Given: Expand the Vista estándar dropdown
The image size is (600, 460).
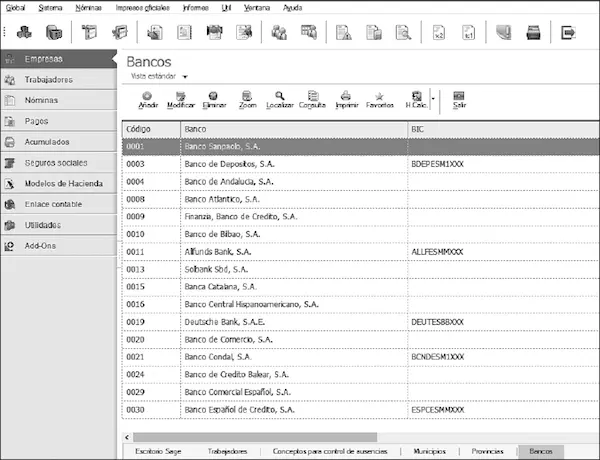Looking at the screenshot, I should coord(185,76).
